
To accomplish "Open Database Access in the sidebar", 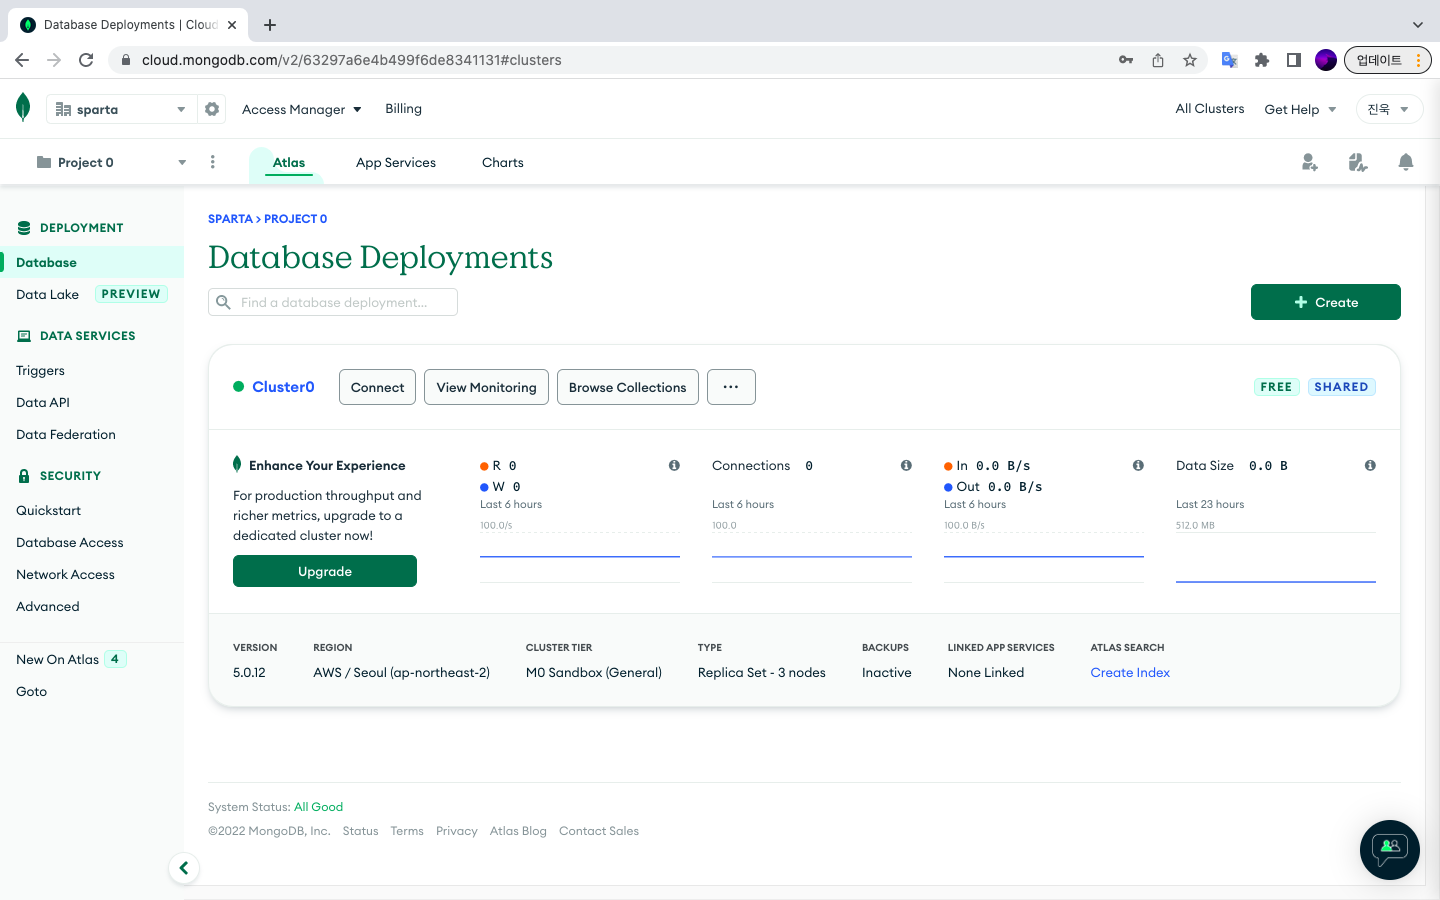I will tap(70, 542).
